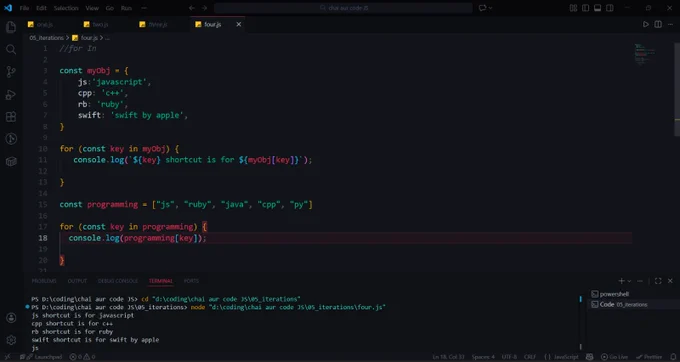
Task: Open the Selection menu
Action: coord(66,8)
